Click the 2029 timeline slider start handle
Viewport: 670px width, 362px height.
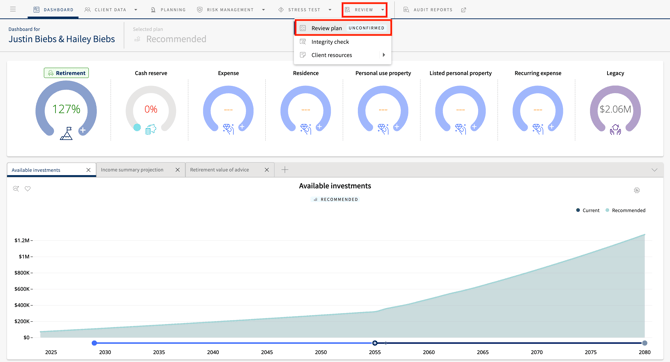(94, 343)
